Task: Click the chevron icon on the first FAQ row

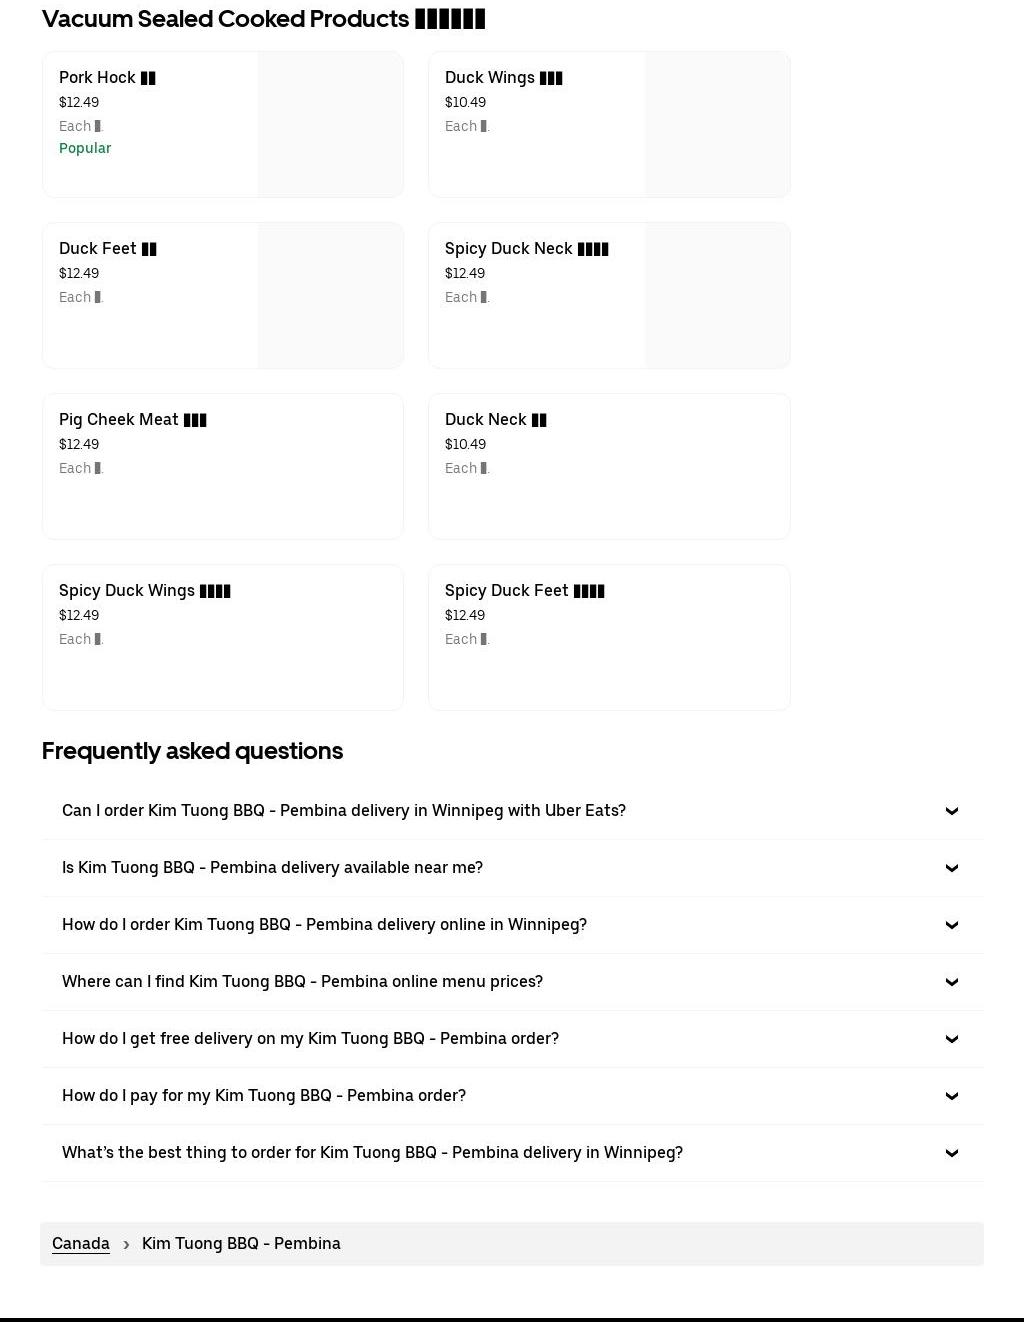Action: (x=951, y=811)
